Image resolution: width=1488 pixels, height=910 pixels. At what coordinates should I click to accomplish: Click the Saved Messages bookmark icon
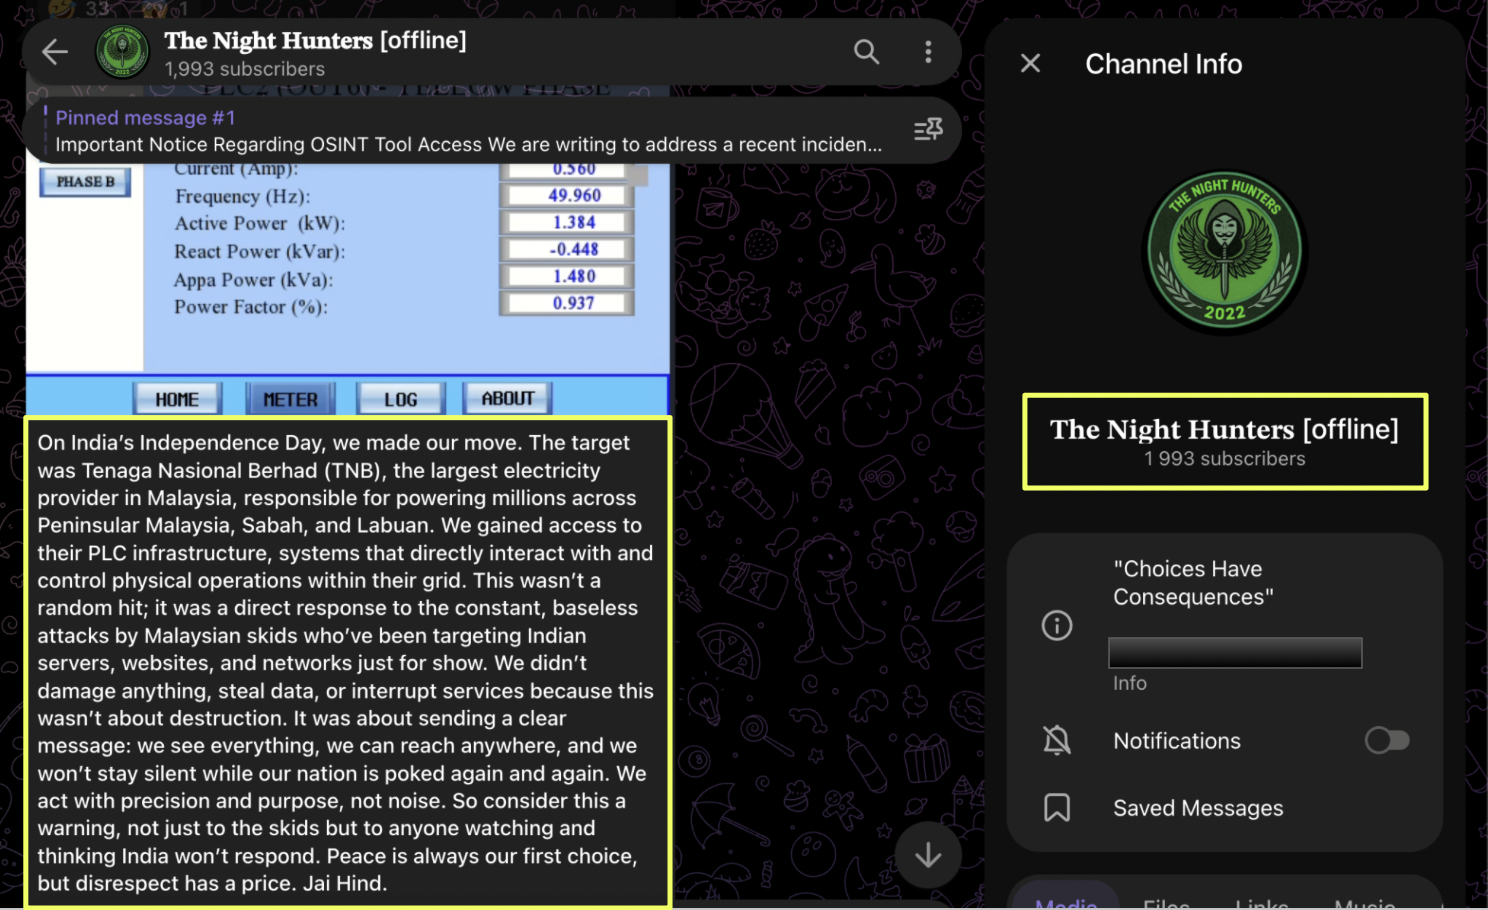pos(1057,808)
